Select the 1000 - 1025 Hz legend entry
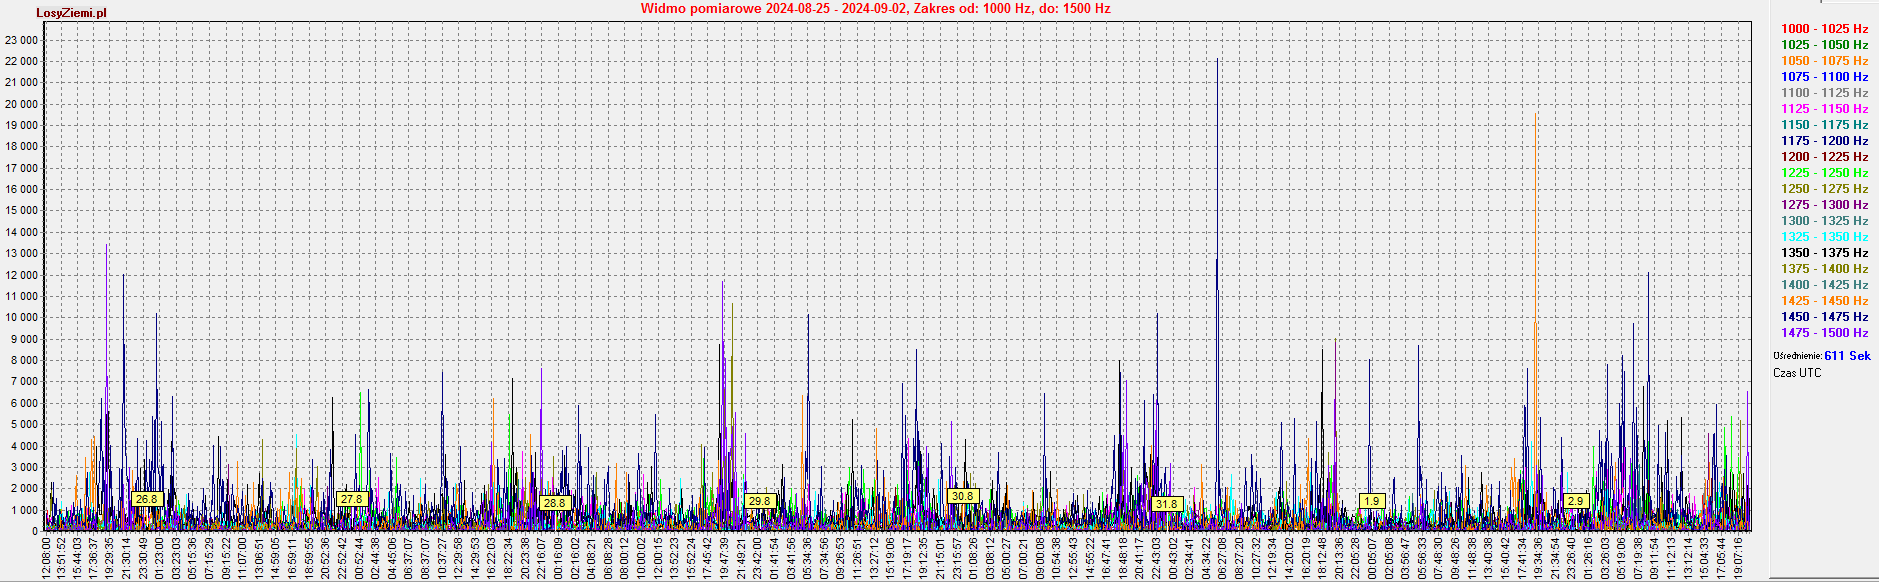 pos(1824,29)
